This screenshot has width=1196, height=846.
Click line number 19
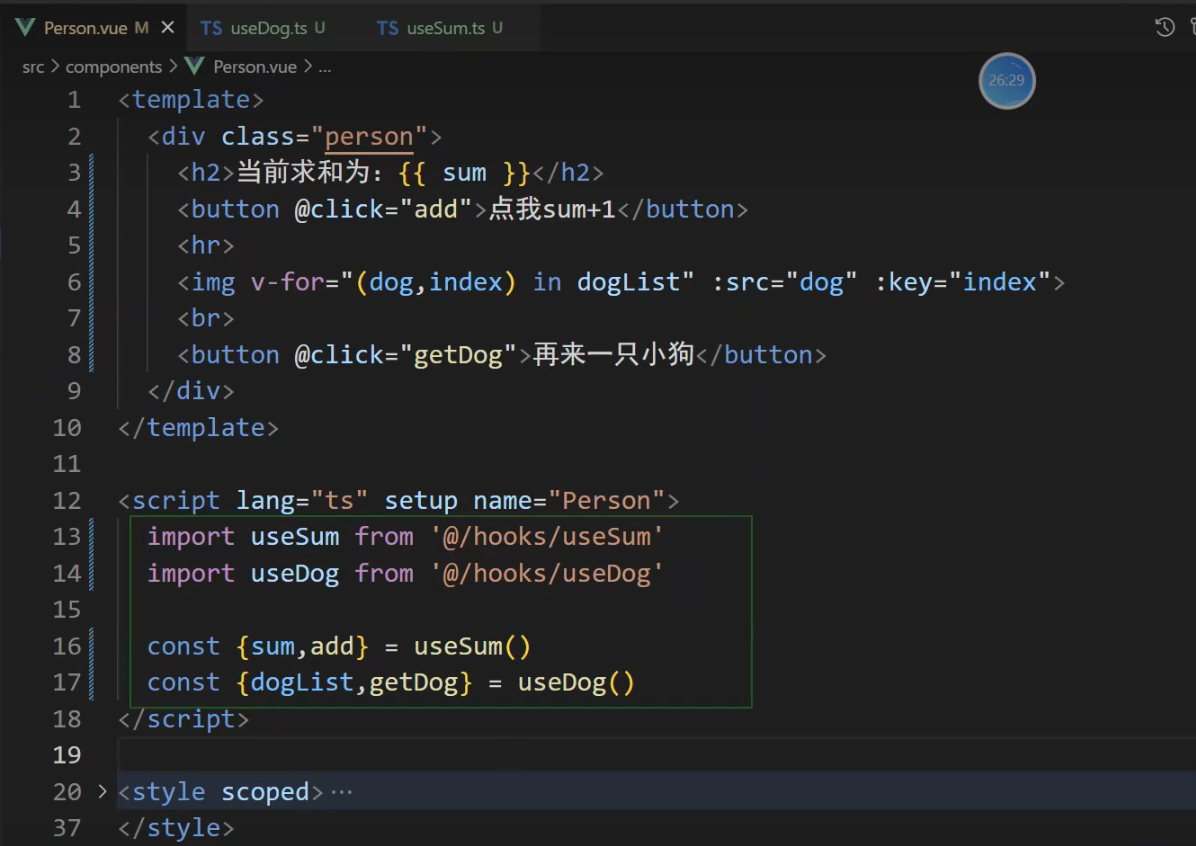pos(67,755)
